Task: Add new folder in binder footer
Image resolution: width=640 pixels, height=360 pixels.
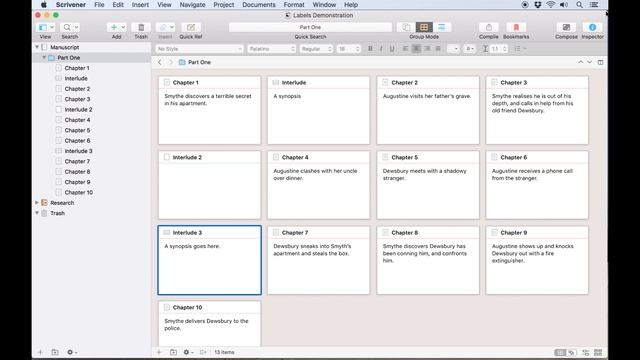Action: (55, 352)
